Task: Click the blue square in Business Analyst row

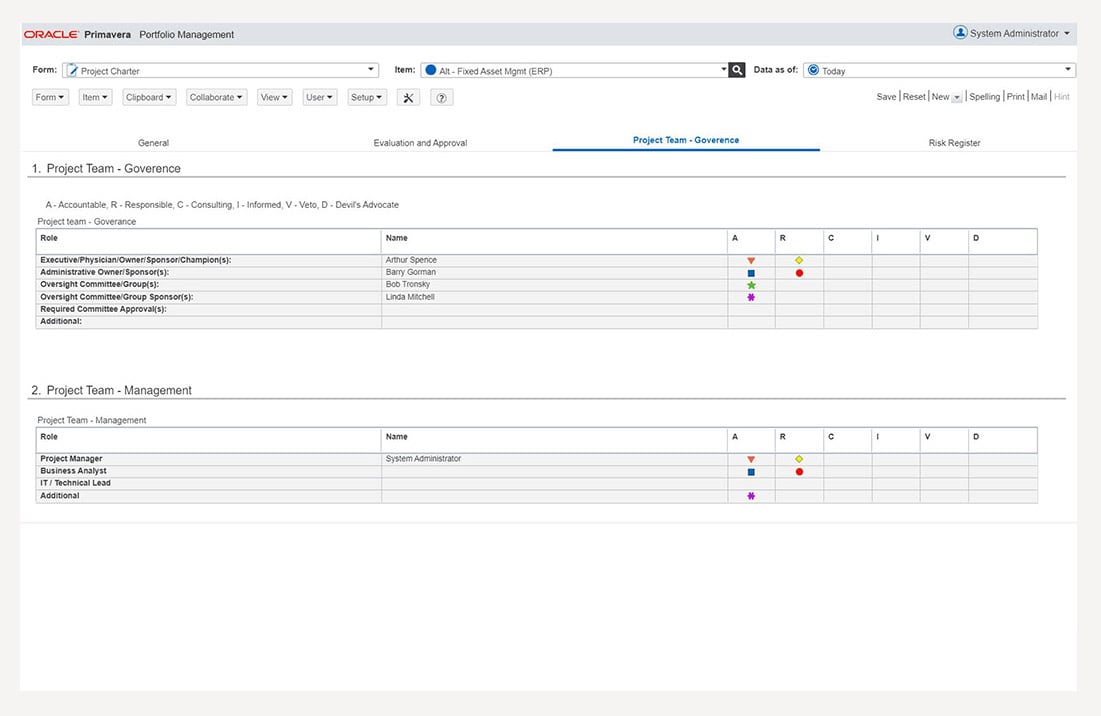Action: [x=751, y=472]
